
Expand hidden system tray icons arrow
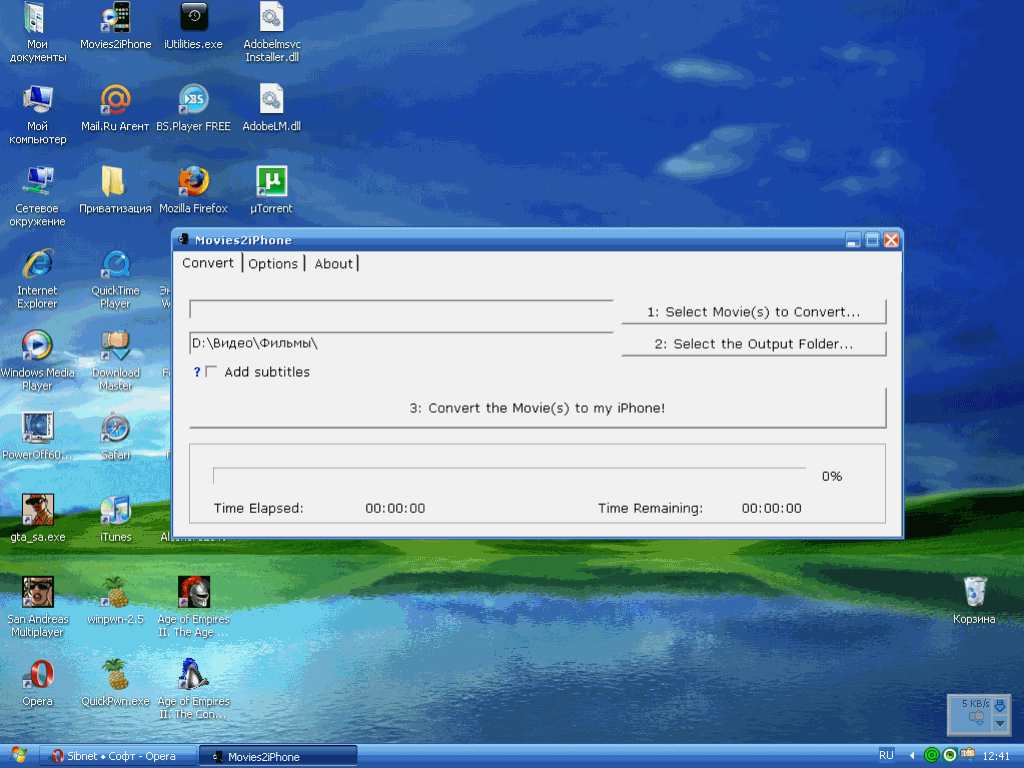(x=912, y=755)
